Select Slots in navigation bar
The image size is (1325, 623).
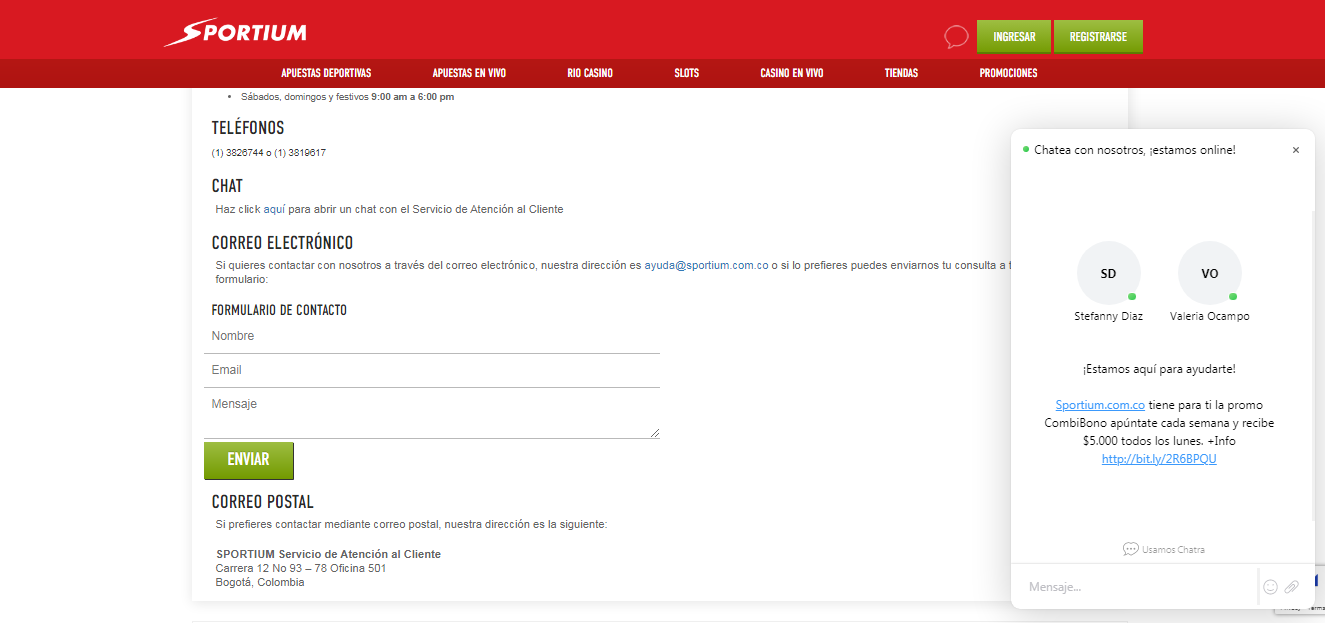[x=687, y=73]
